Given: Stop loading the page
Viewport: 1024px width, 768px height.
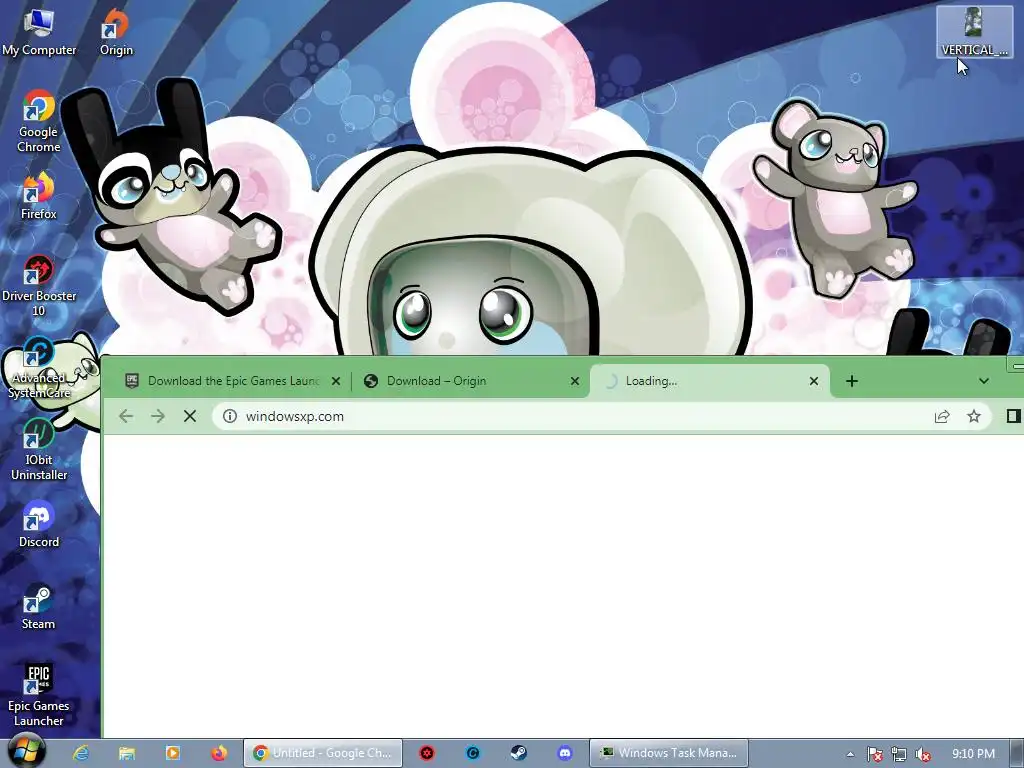Looking at the screenshot, I should click(190, 416).
